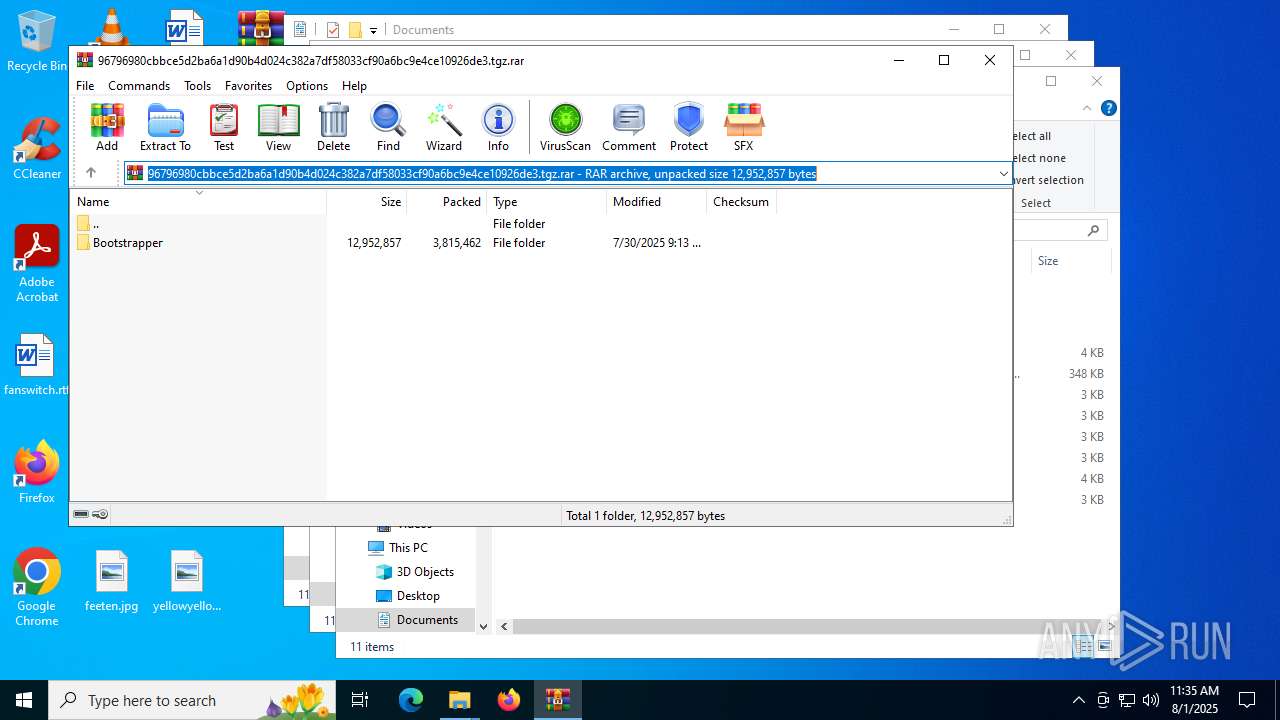
Task: Open Firefox desktop shortcut
Action: (37, 472)
